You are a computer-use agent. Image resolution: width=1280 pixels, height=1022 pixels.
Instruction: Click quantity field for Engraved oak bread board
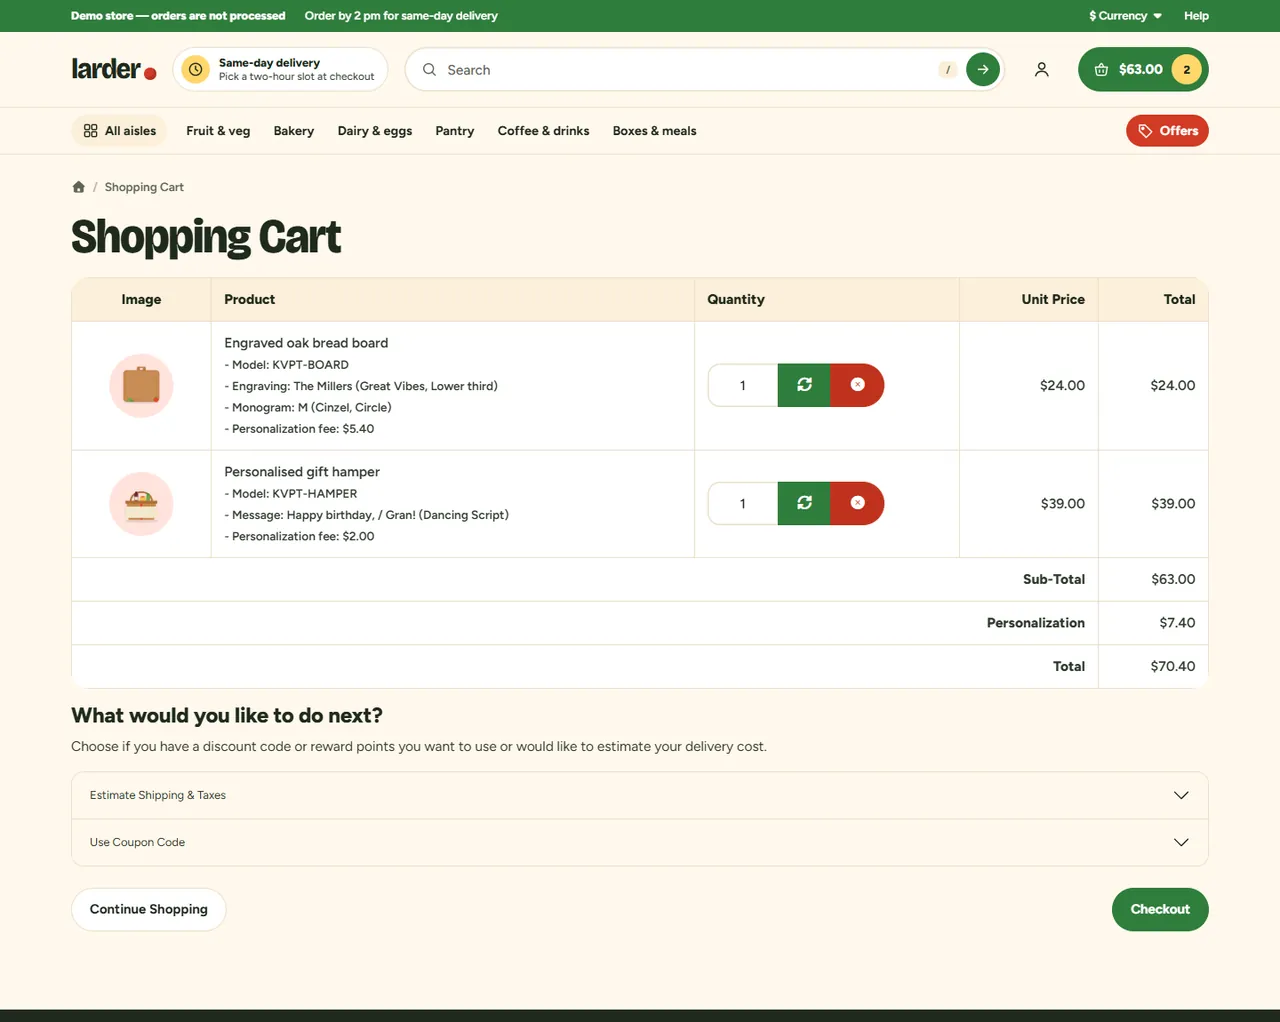(x=743, y=385)
